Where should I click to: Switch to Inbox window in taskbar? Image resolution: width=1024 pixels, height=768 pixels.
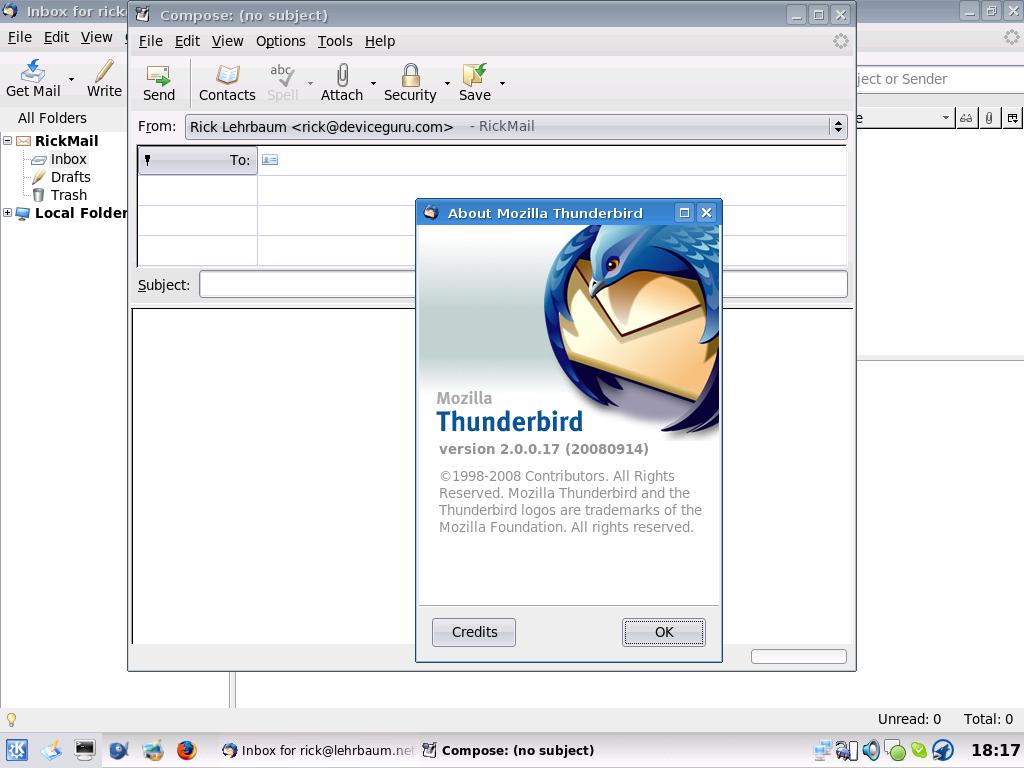[x=317, y=750]
